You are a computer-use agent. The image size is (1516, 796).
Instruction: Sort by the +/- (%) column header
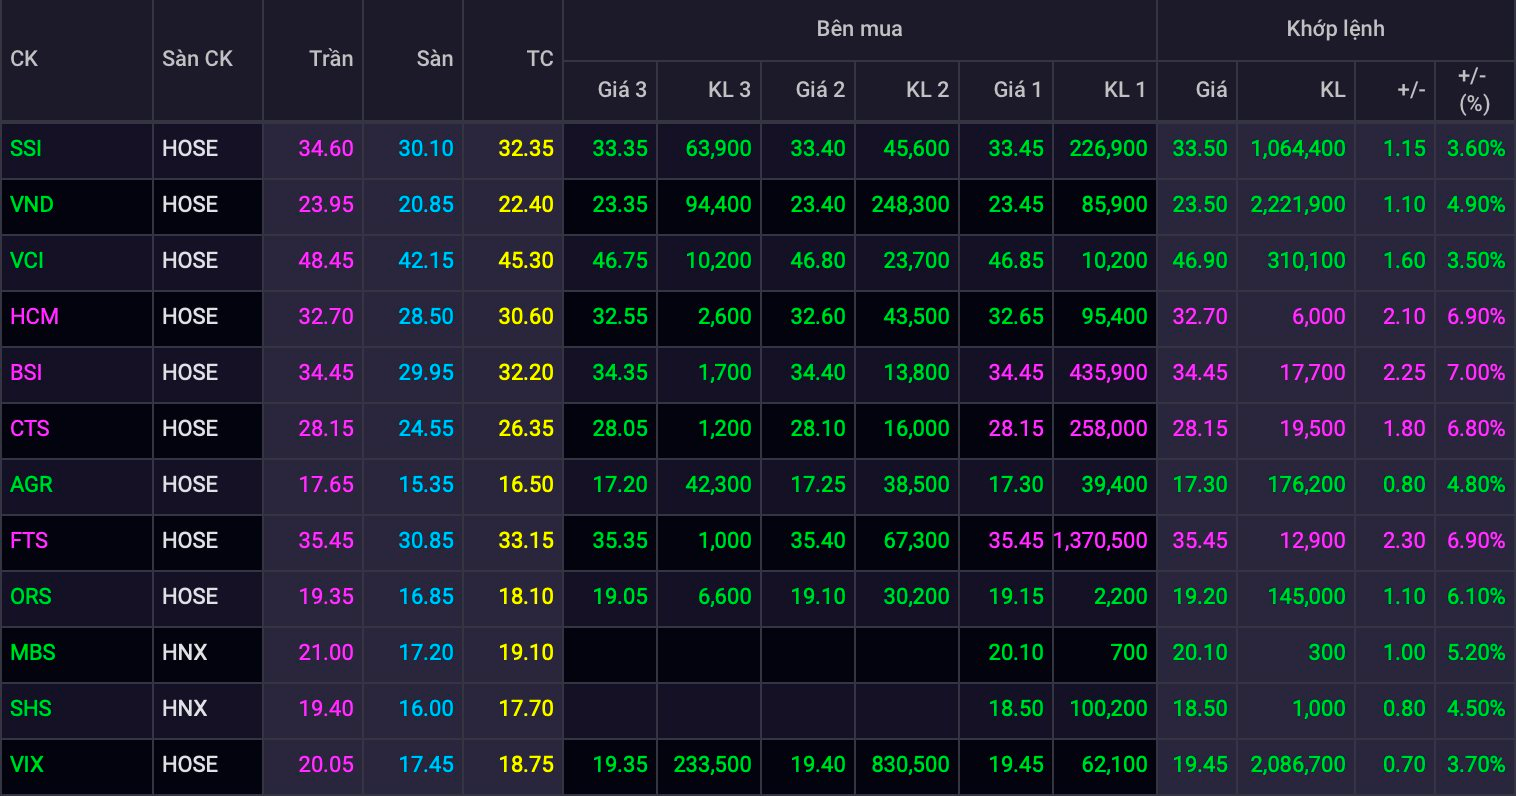click(1474, 90)
